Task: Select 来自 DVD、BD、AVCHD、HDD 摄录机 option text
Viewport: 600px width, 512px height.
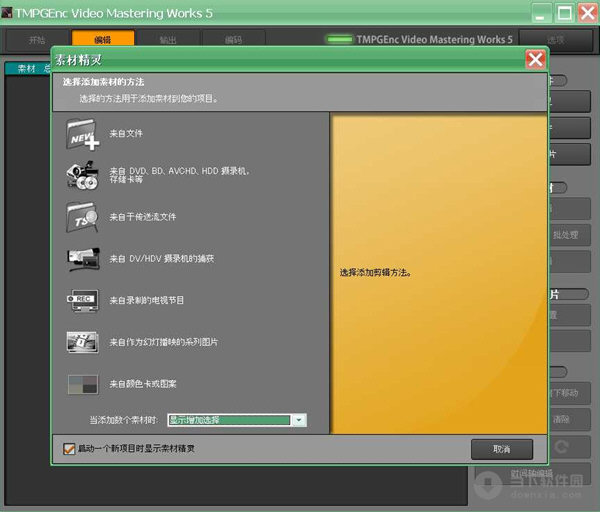Action: coord(179,175)
